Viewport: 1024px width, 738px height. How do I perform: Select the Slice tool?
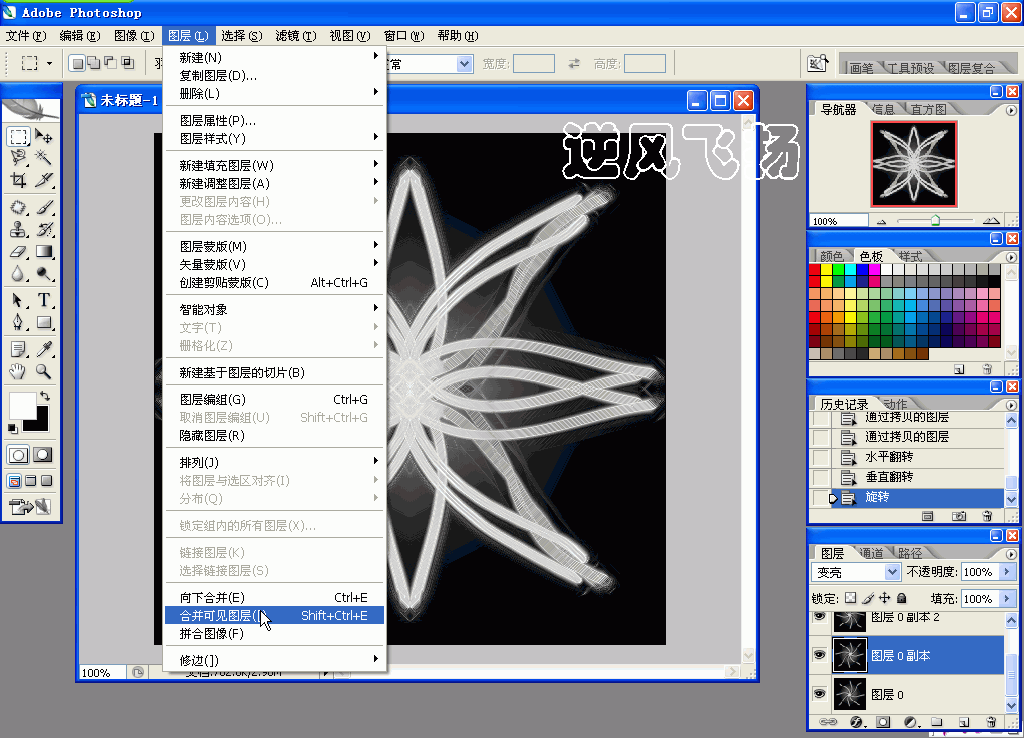[44, 180]
